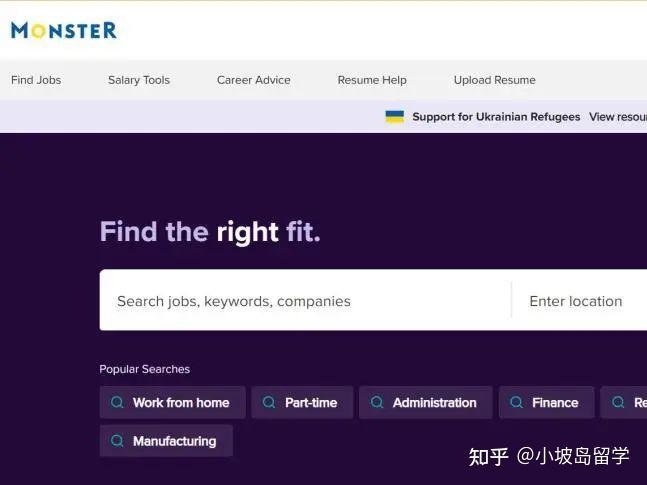Viewport: 647px width, 485px height.
Task: Search popular term Work from home
Action: (x=172, y=402)
